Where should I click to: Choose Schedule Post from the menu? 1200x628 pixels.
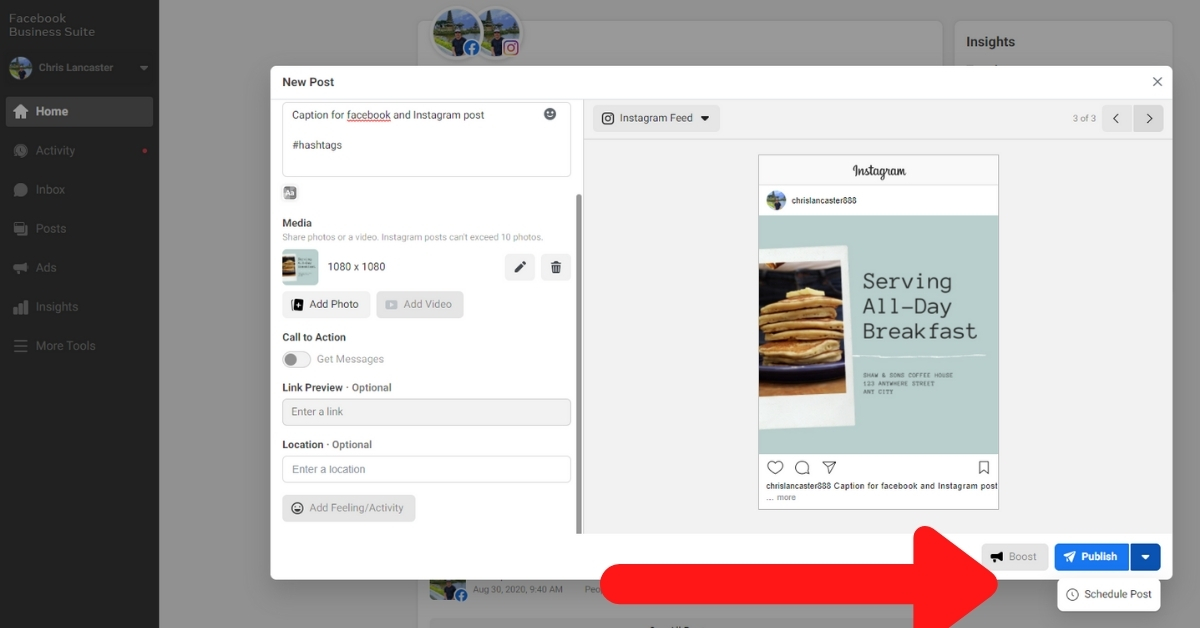coord(1109,594)
